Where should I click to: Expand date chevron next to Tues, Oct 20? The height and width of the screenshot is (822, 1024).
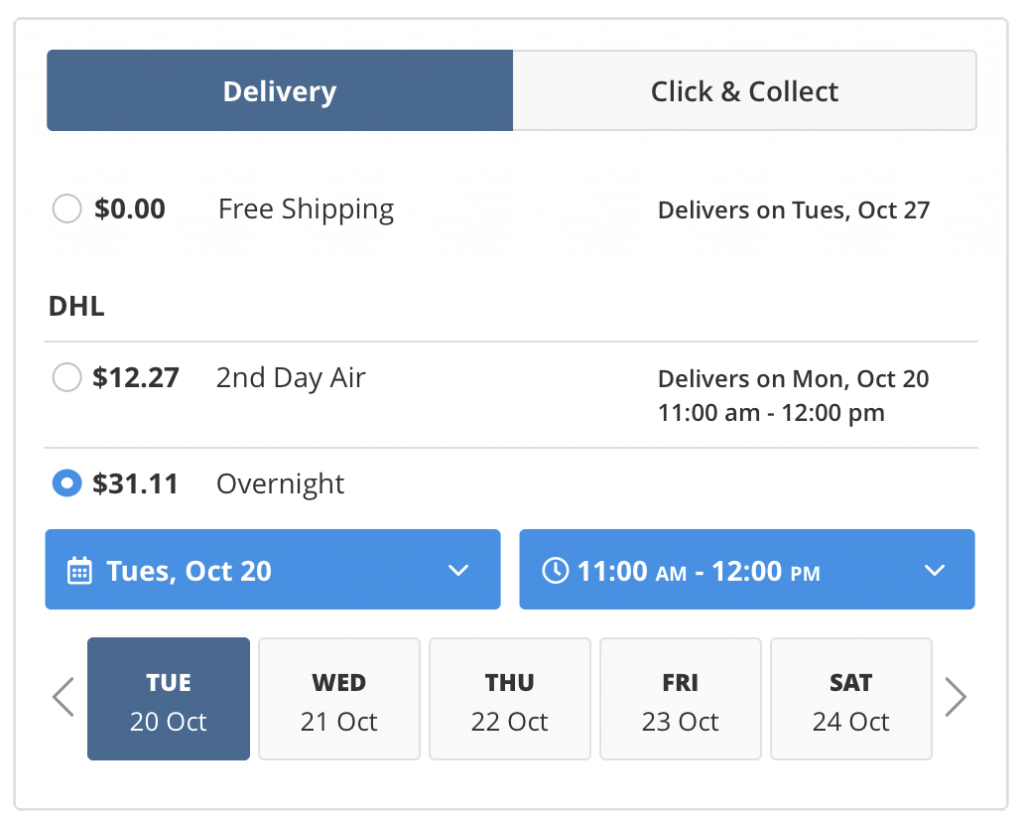pos(458,571)
